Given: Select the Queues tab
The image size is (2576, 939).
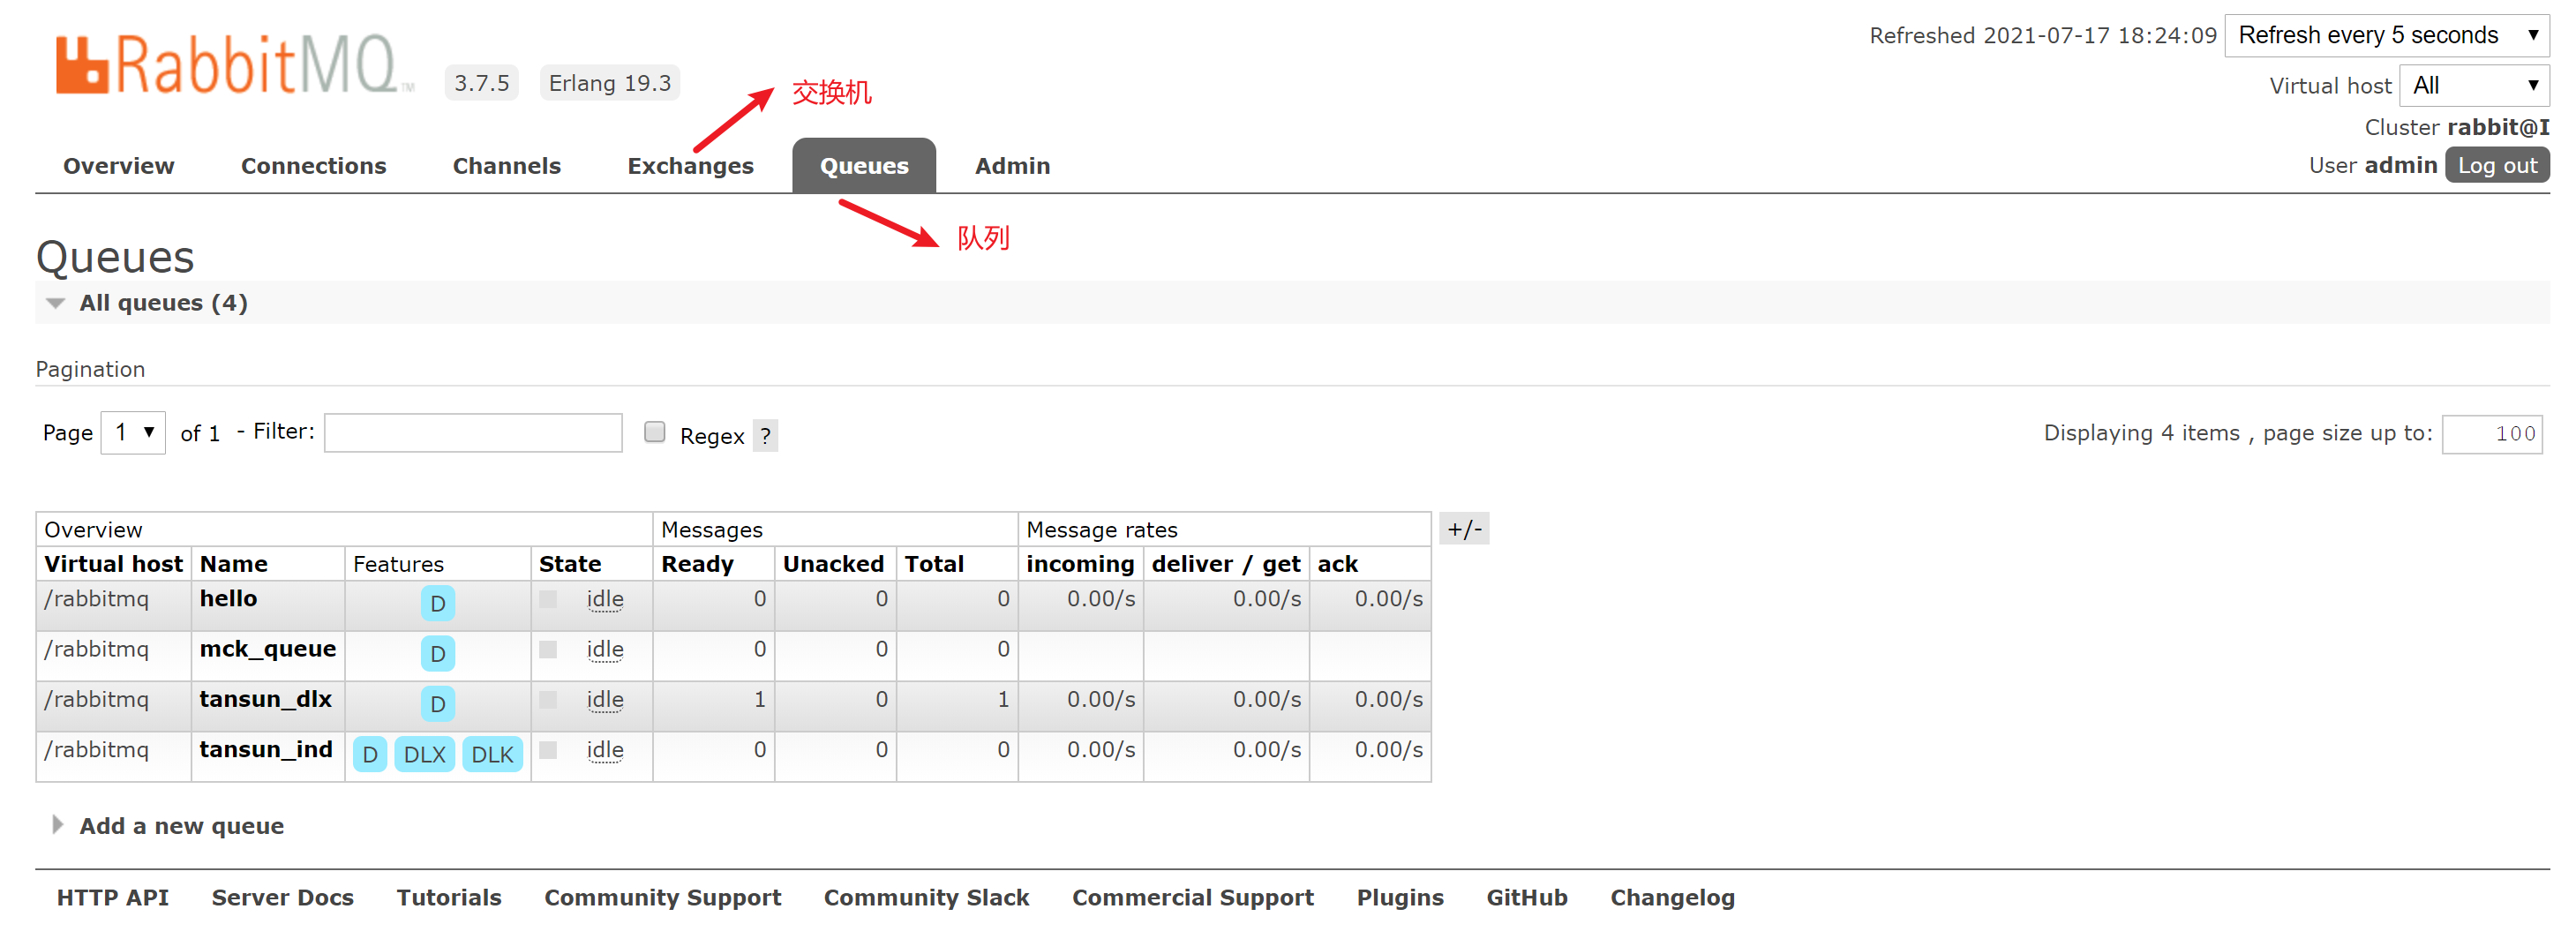Looking at the screenshot, I should [864, 165].
